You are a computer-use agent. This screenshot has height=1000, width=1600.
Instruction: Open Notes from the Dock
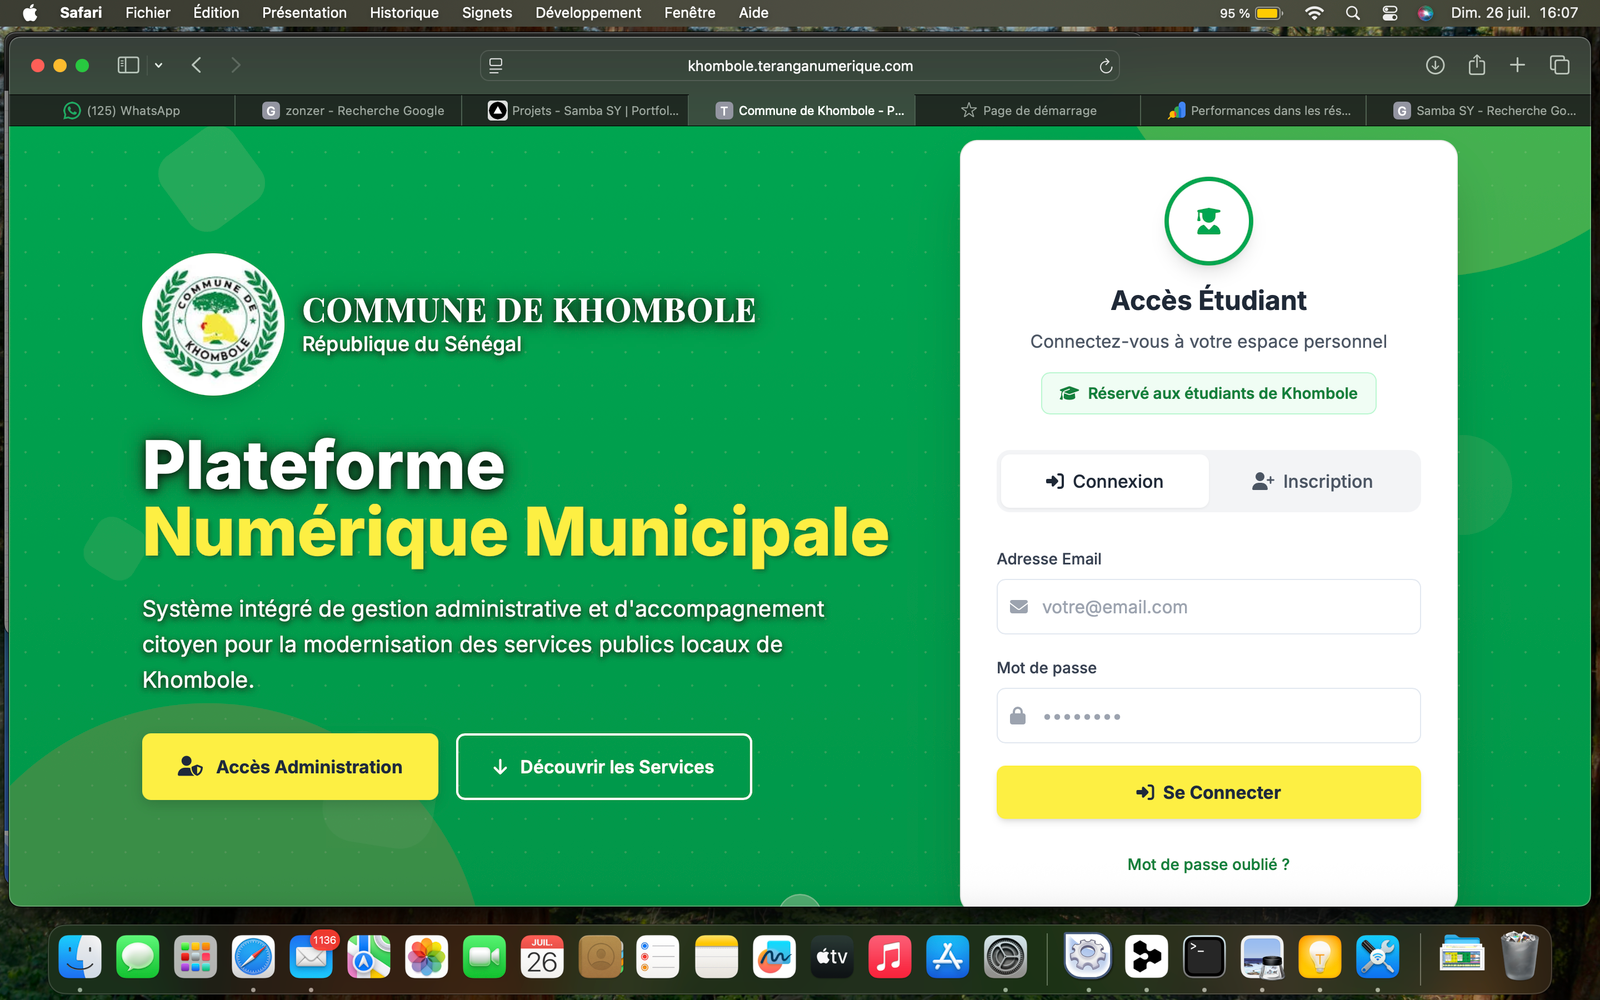[x=716, y=957]
